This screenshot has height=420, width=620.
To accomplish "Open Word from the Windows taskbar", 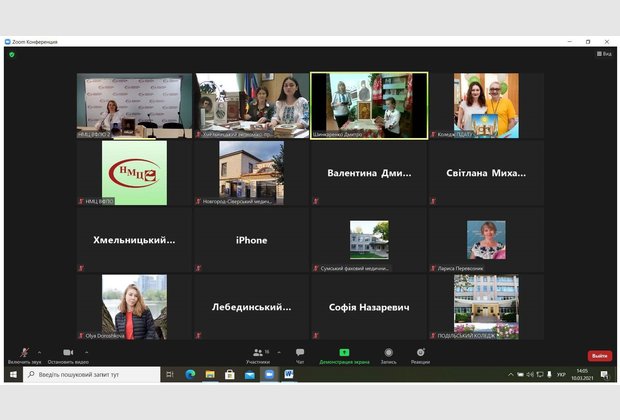I will (x=289, y=374).
